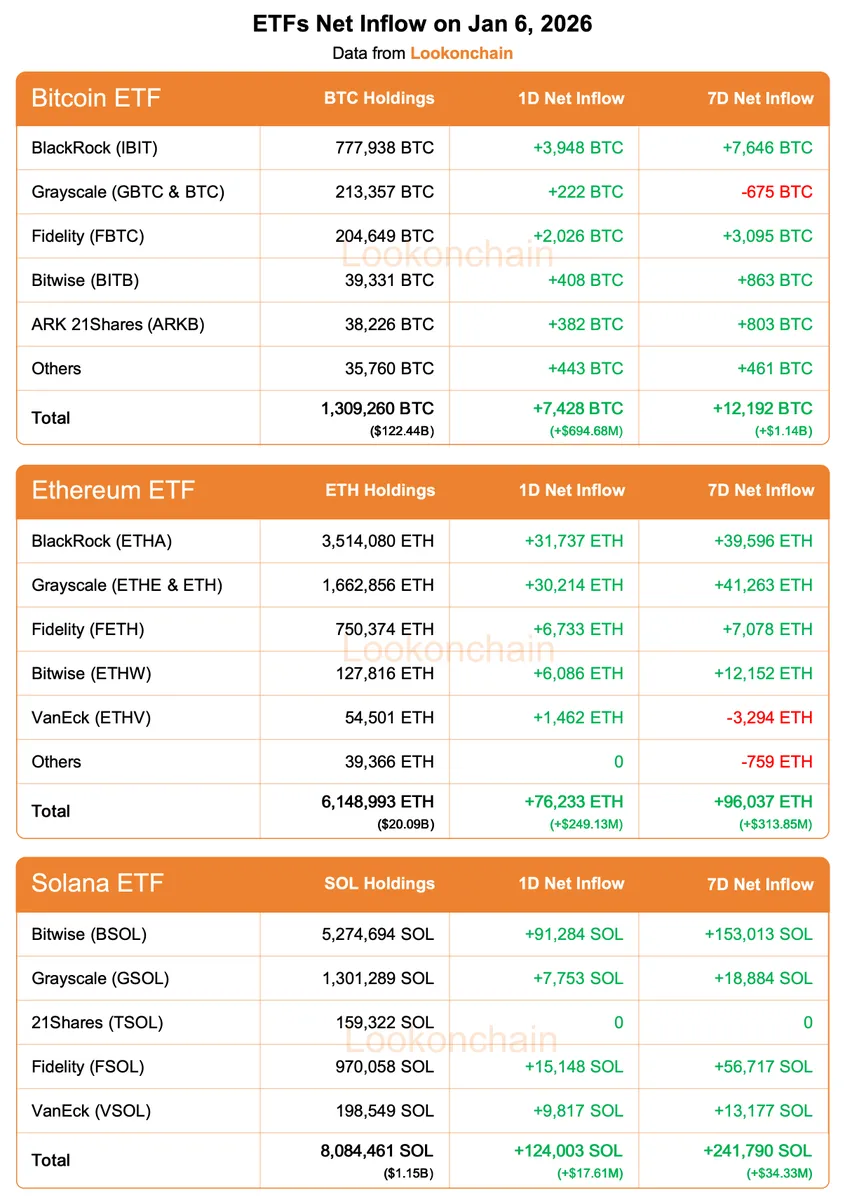This screenshot has width=845, height=1200.
Task: Select the BTC Holdings column header
Action: (x=379, y=98)
